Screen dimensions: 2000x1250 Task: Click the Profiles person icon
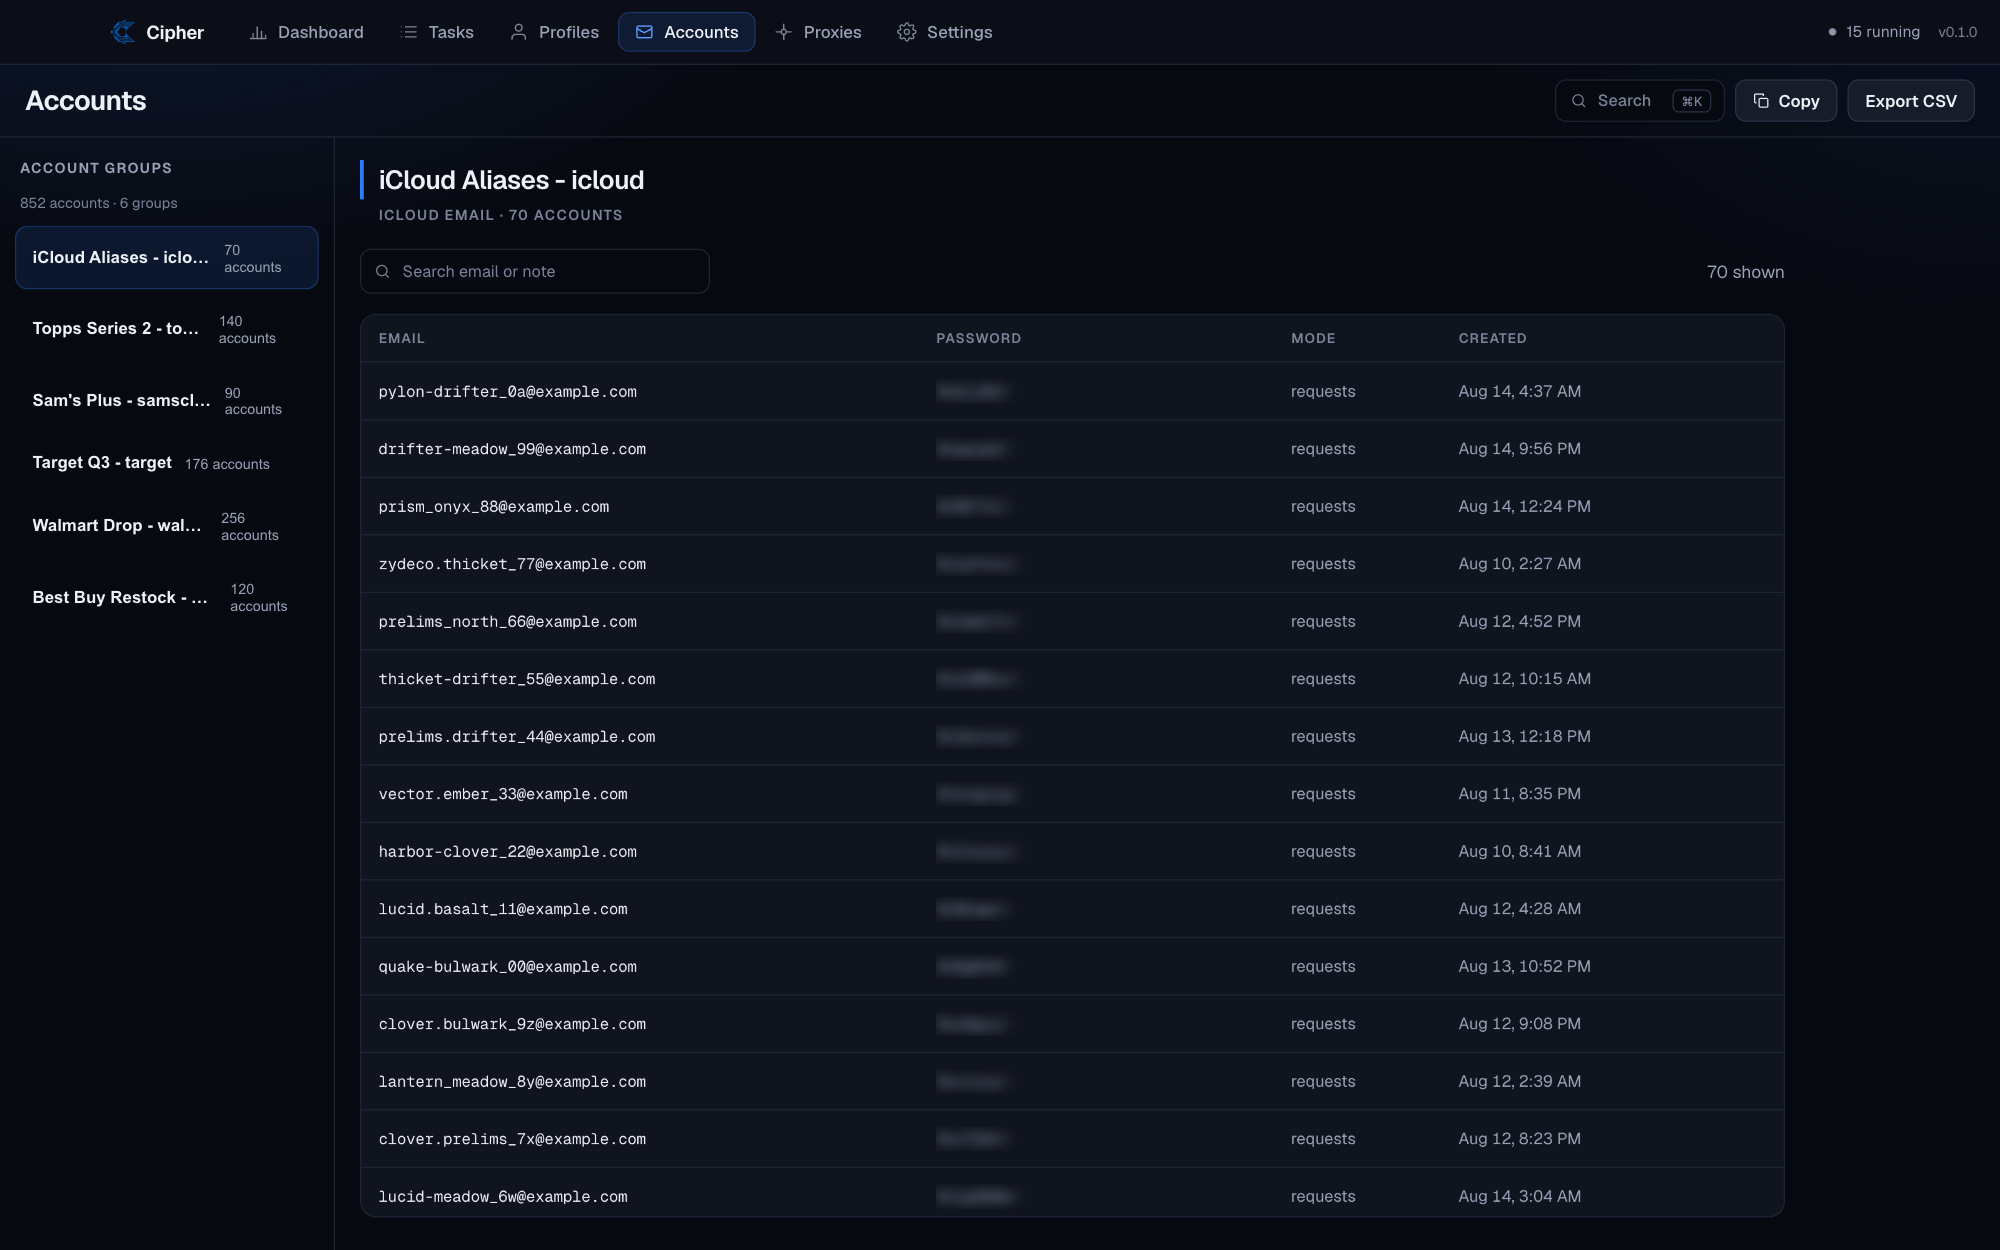pos(518,32)
